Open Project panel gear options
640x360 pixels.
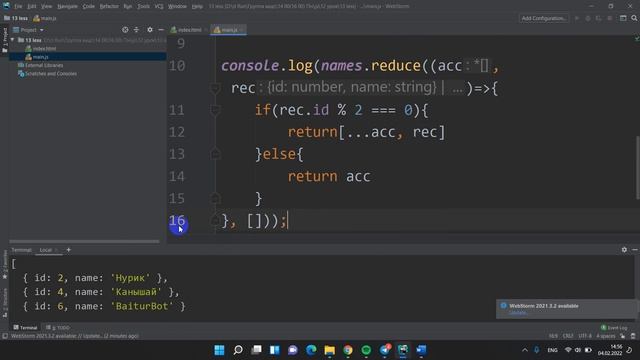point(150,30)
